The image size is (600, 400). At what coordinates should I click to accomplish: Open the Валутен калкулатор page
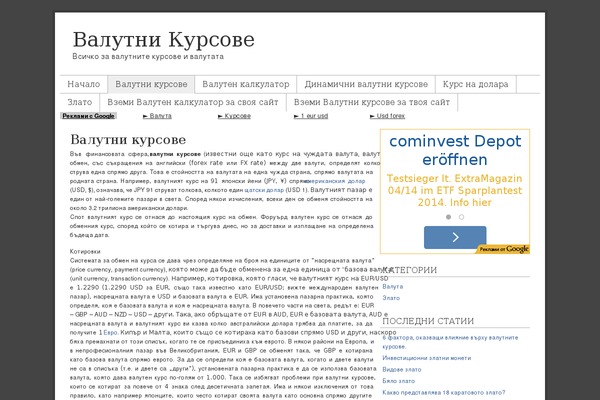246,84
